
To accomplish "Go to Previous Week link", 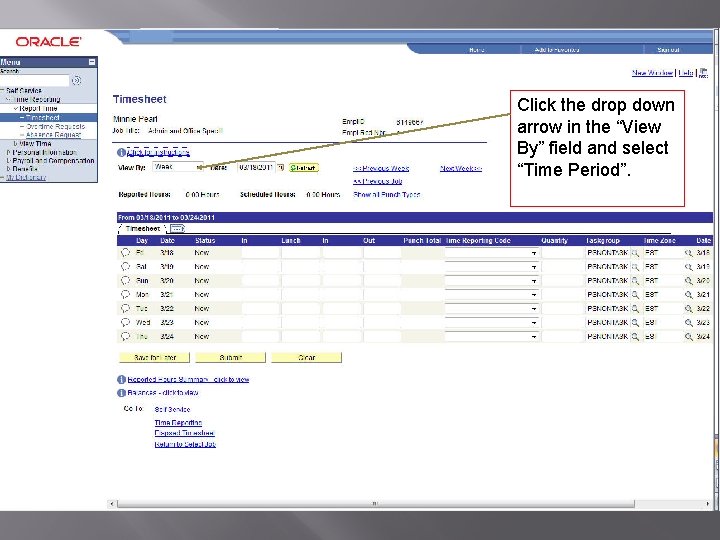I will 381,169.
